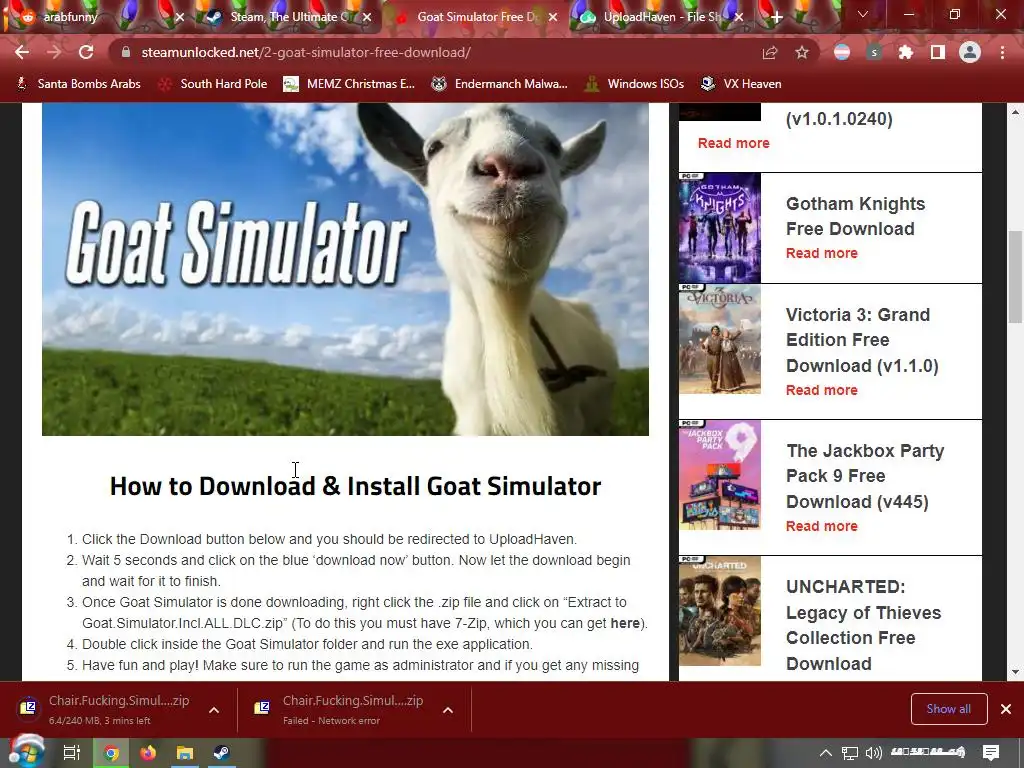1024x768 pixels.
Task: Open the Chrome three-dot menu
Action: click(x=1002, y=53)
